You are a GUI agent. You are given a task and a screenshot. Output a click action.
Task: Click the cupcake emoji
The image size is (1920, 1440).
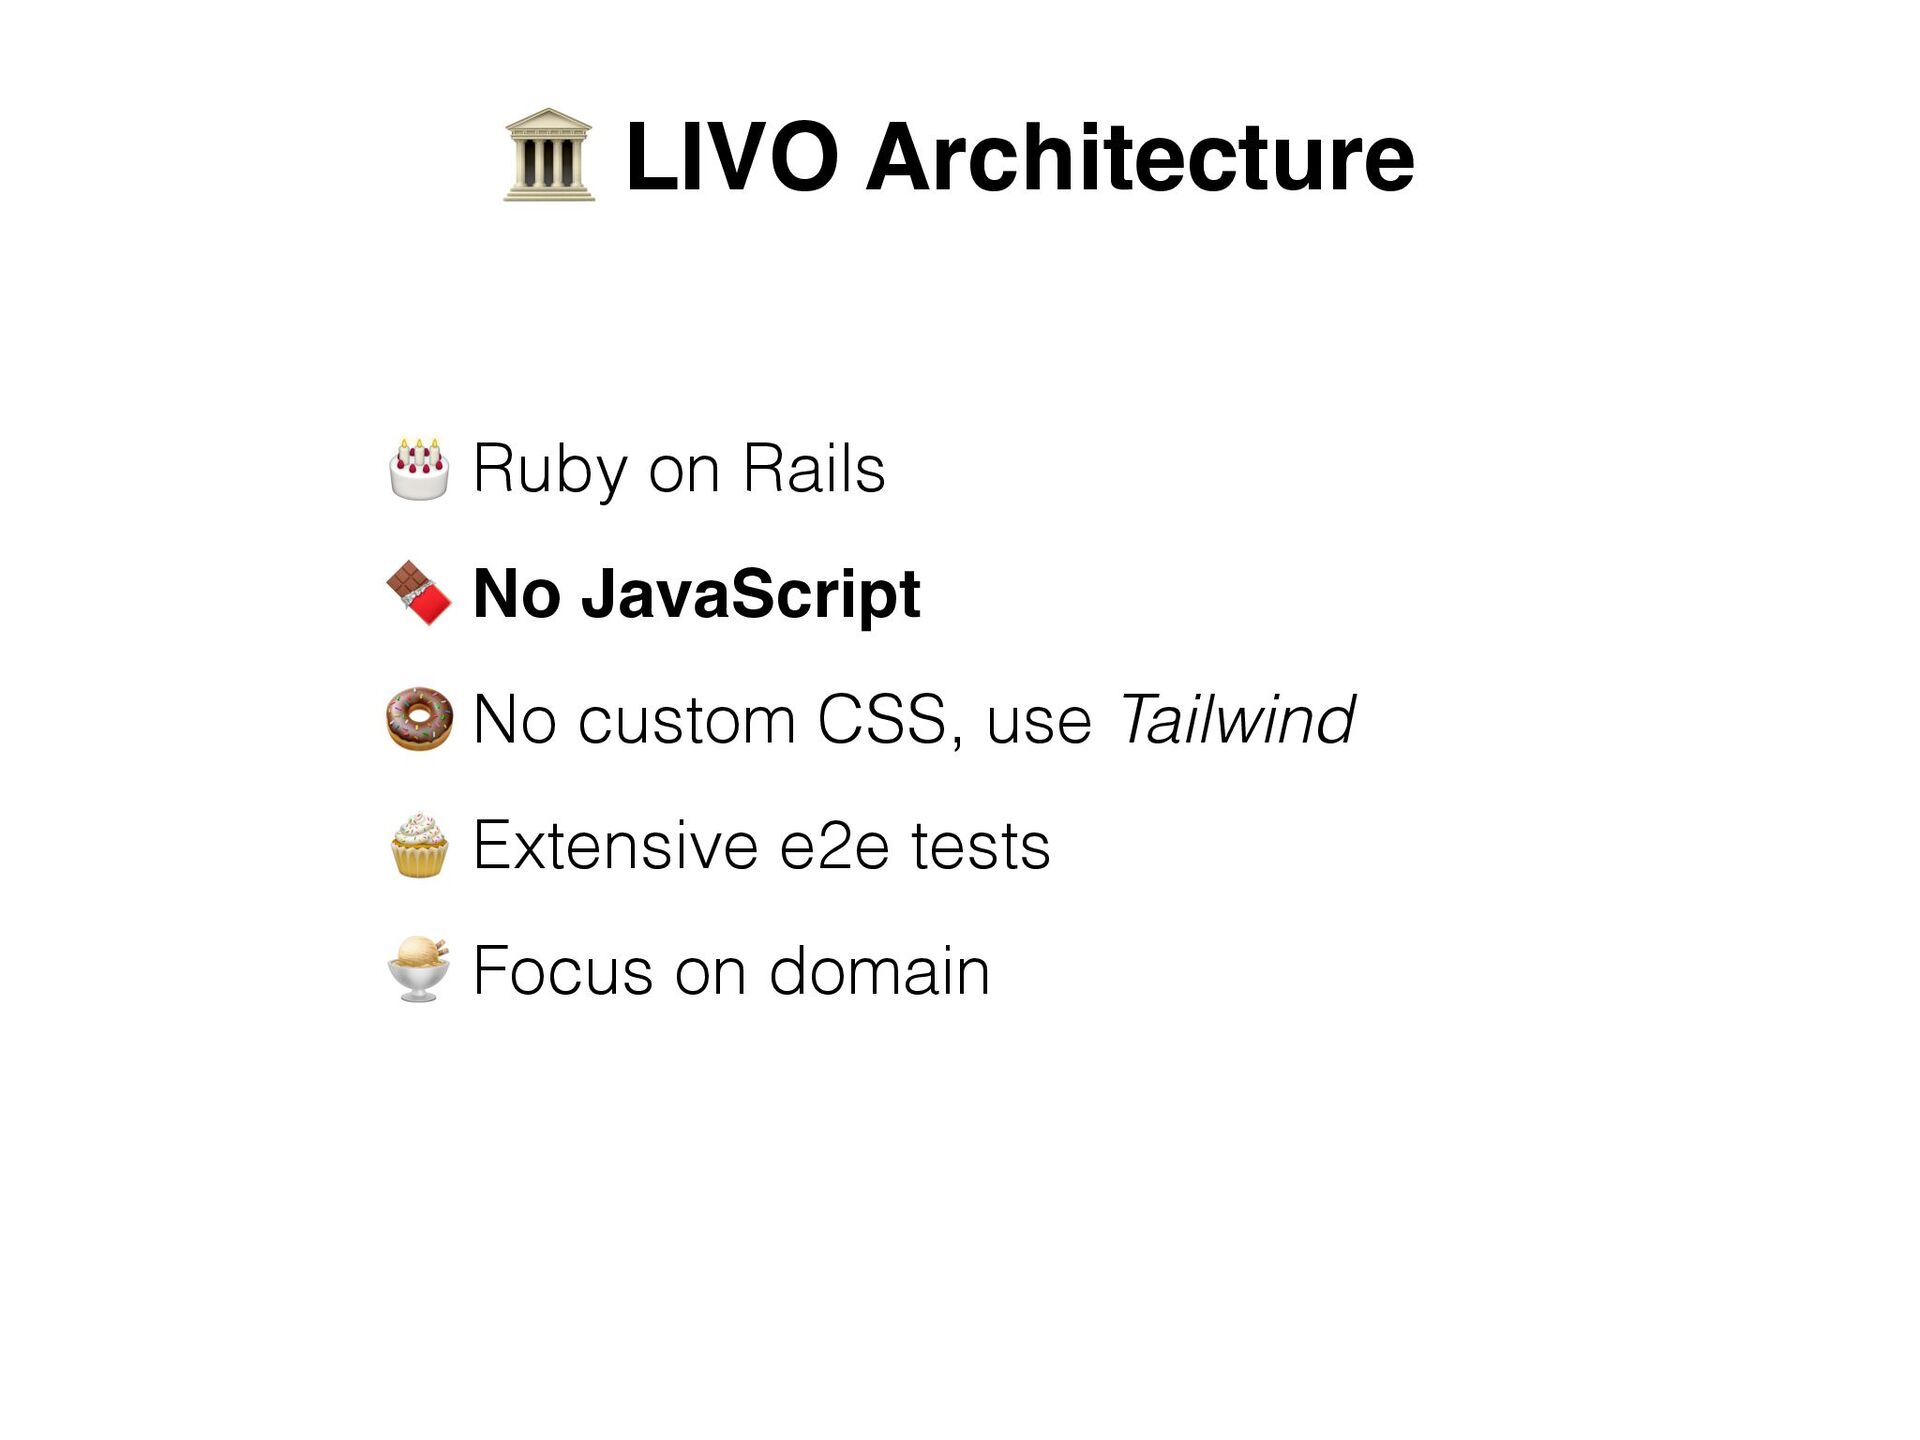pyautogui.click(x=419, y=845)
